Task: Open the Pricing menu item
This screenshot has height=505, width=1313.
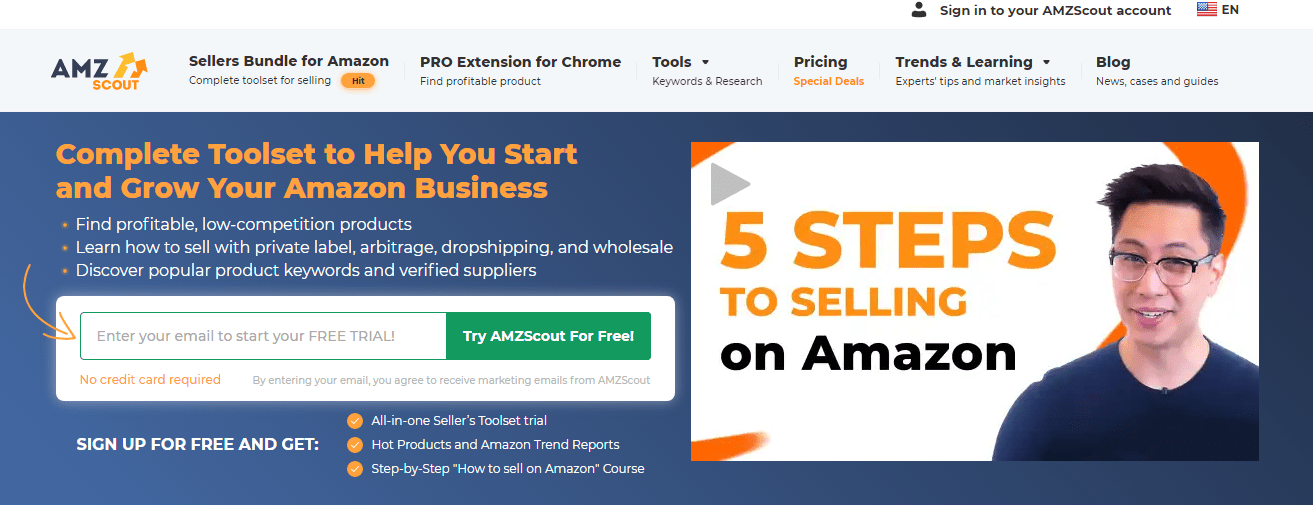Action: pyautogui.click(x=820, y=62)
